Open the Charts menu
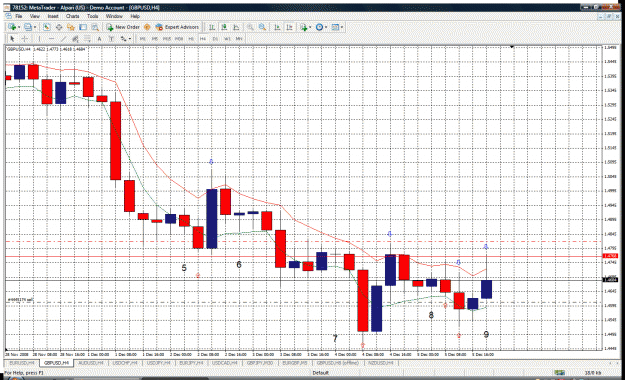The width and height of the screenshot is (625, 380). coord(73,16)
